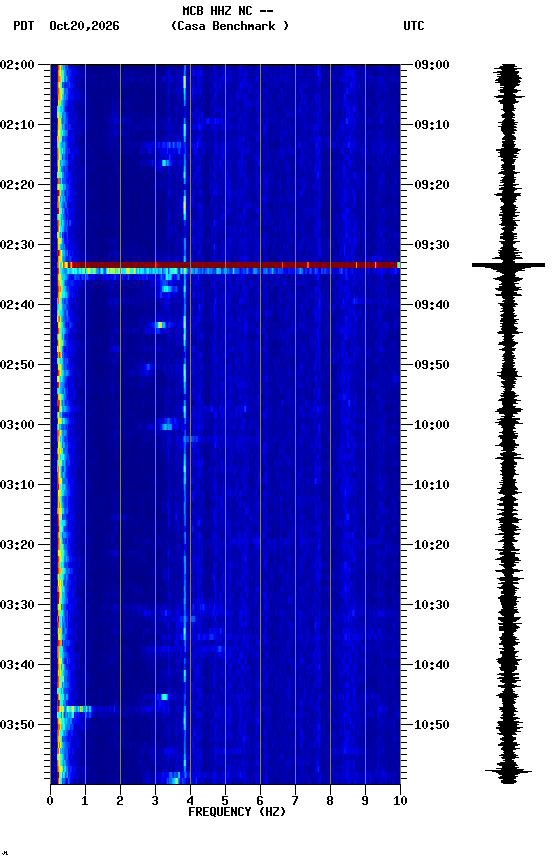This screenshot has width=552, height=864.
Task: Click the dark red broadband event band at 09:33
Action: [x=229, y=265]
